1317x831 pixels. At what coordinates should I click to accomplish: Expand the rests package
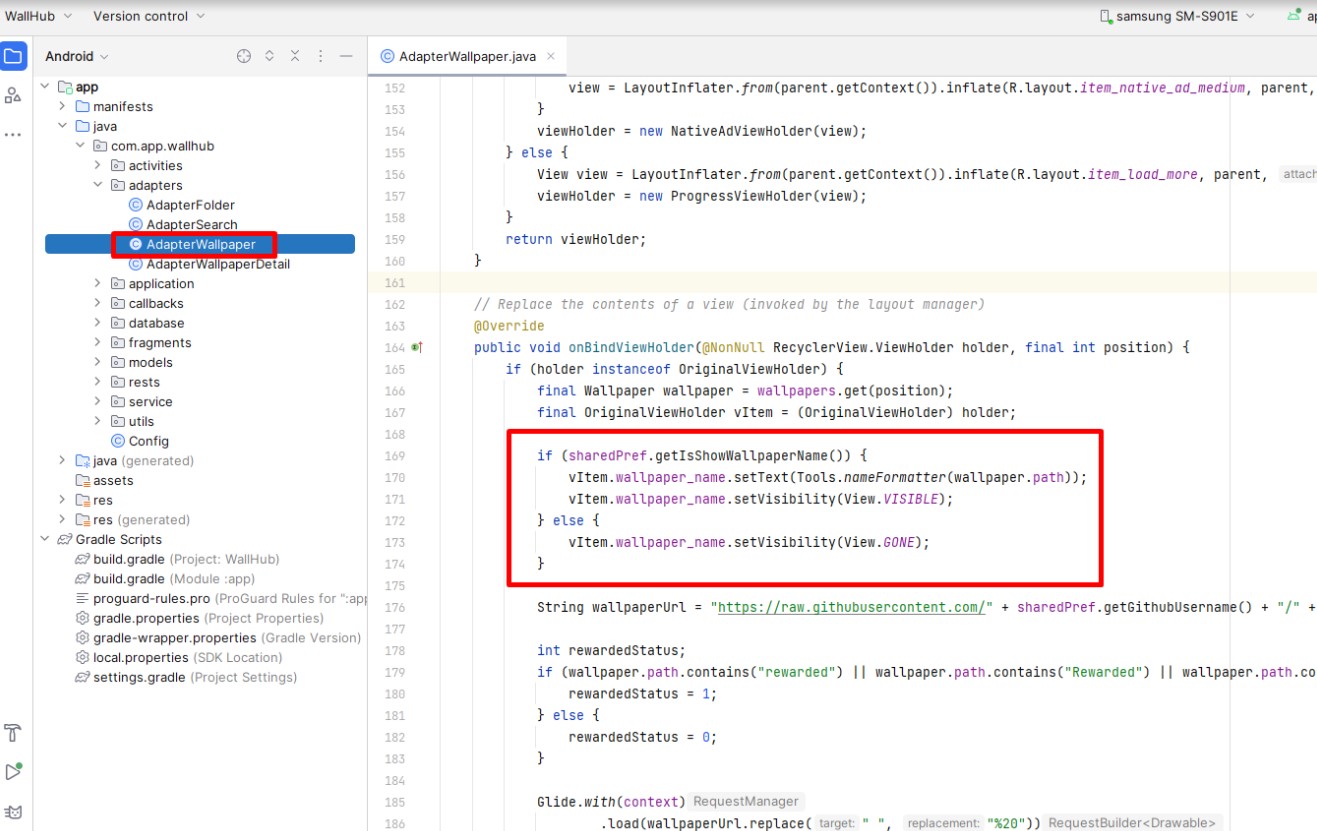point(98,382)
